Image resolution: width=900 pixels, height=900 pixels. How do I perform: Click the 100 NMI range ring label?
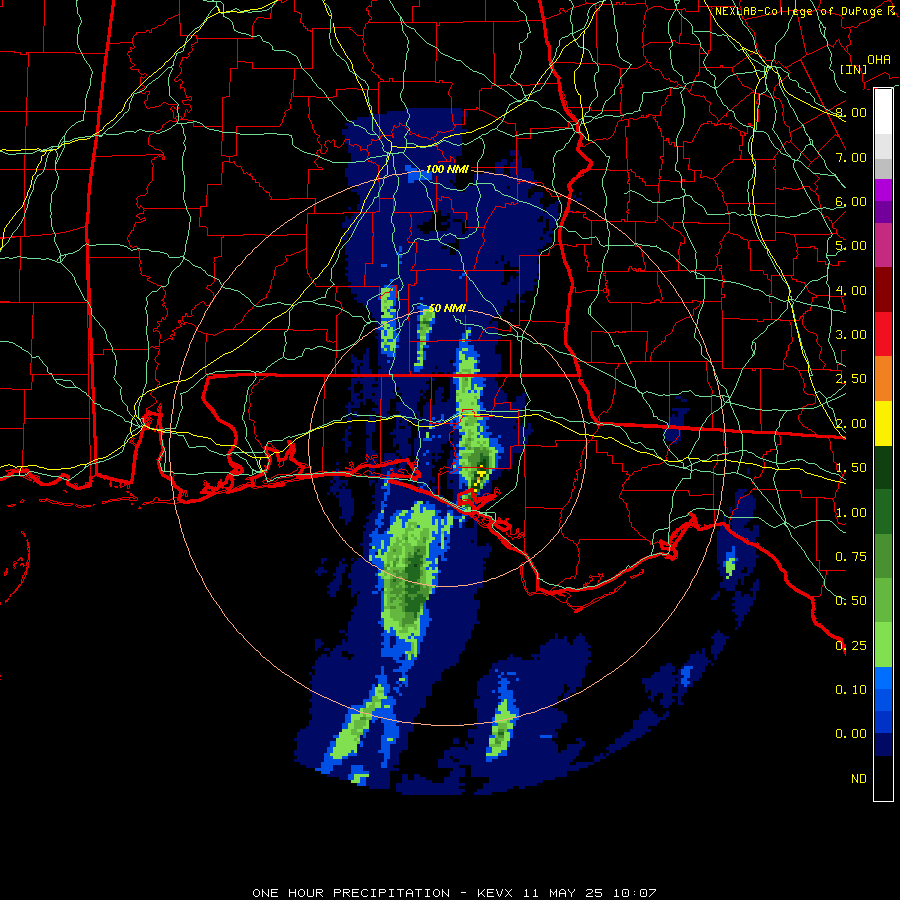click(x=447, y=169)
